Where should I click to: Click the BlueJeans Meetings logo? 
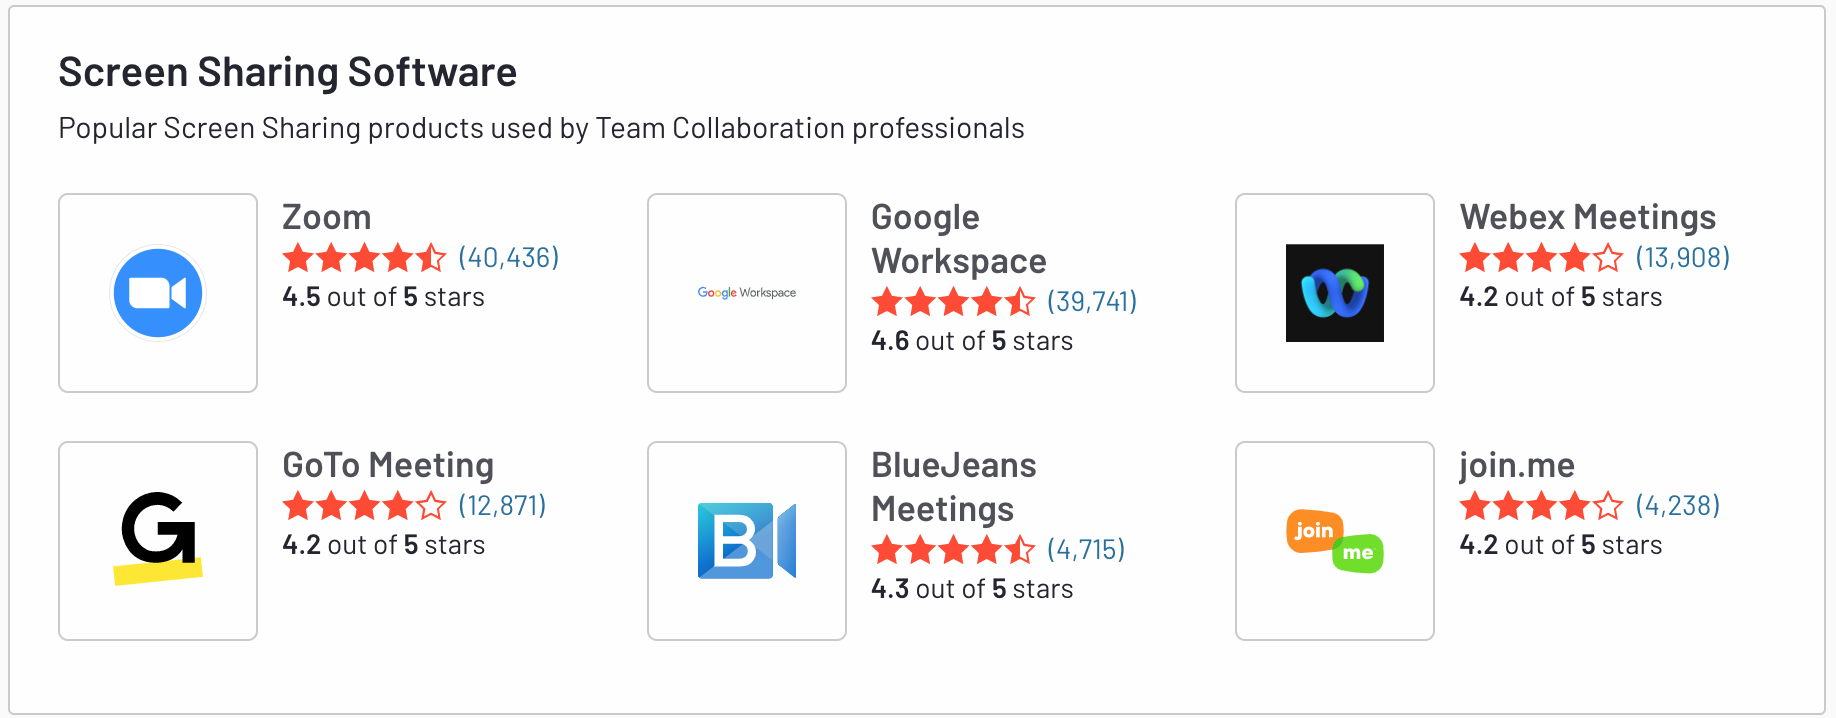point(746,540)
